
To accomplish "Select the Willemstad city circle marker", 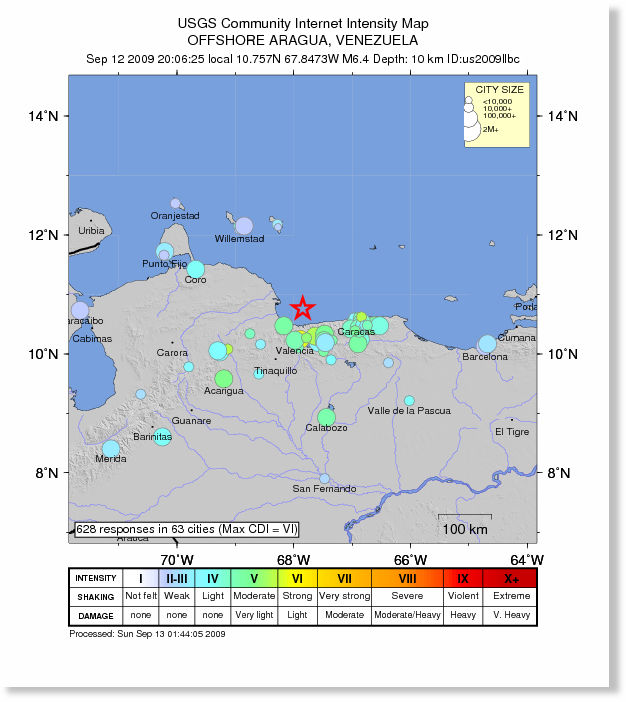I will click(x=244, y=226).
